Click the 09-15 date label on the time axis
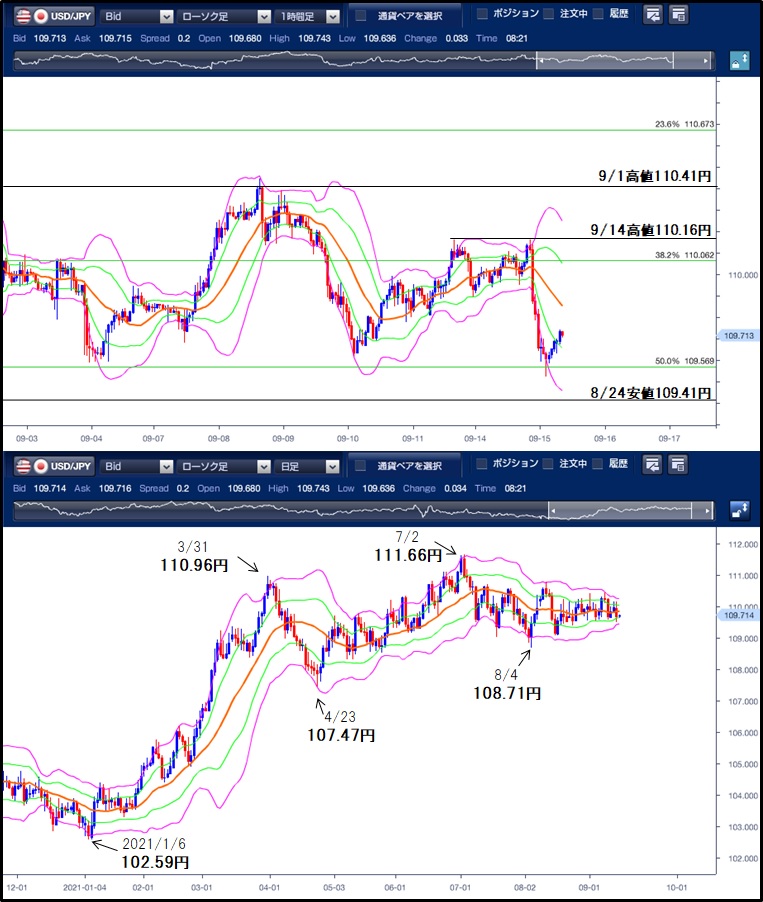 pos(540,438)
